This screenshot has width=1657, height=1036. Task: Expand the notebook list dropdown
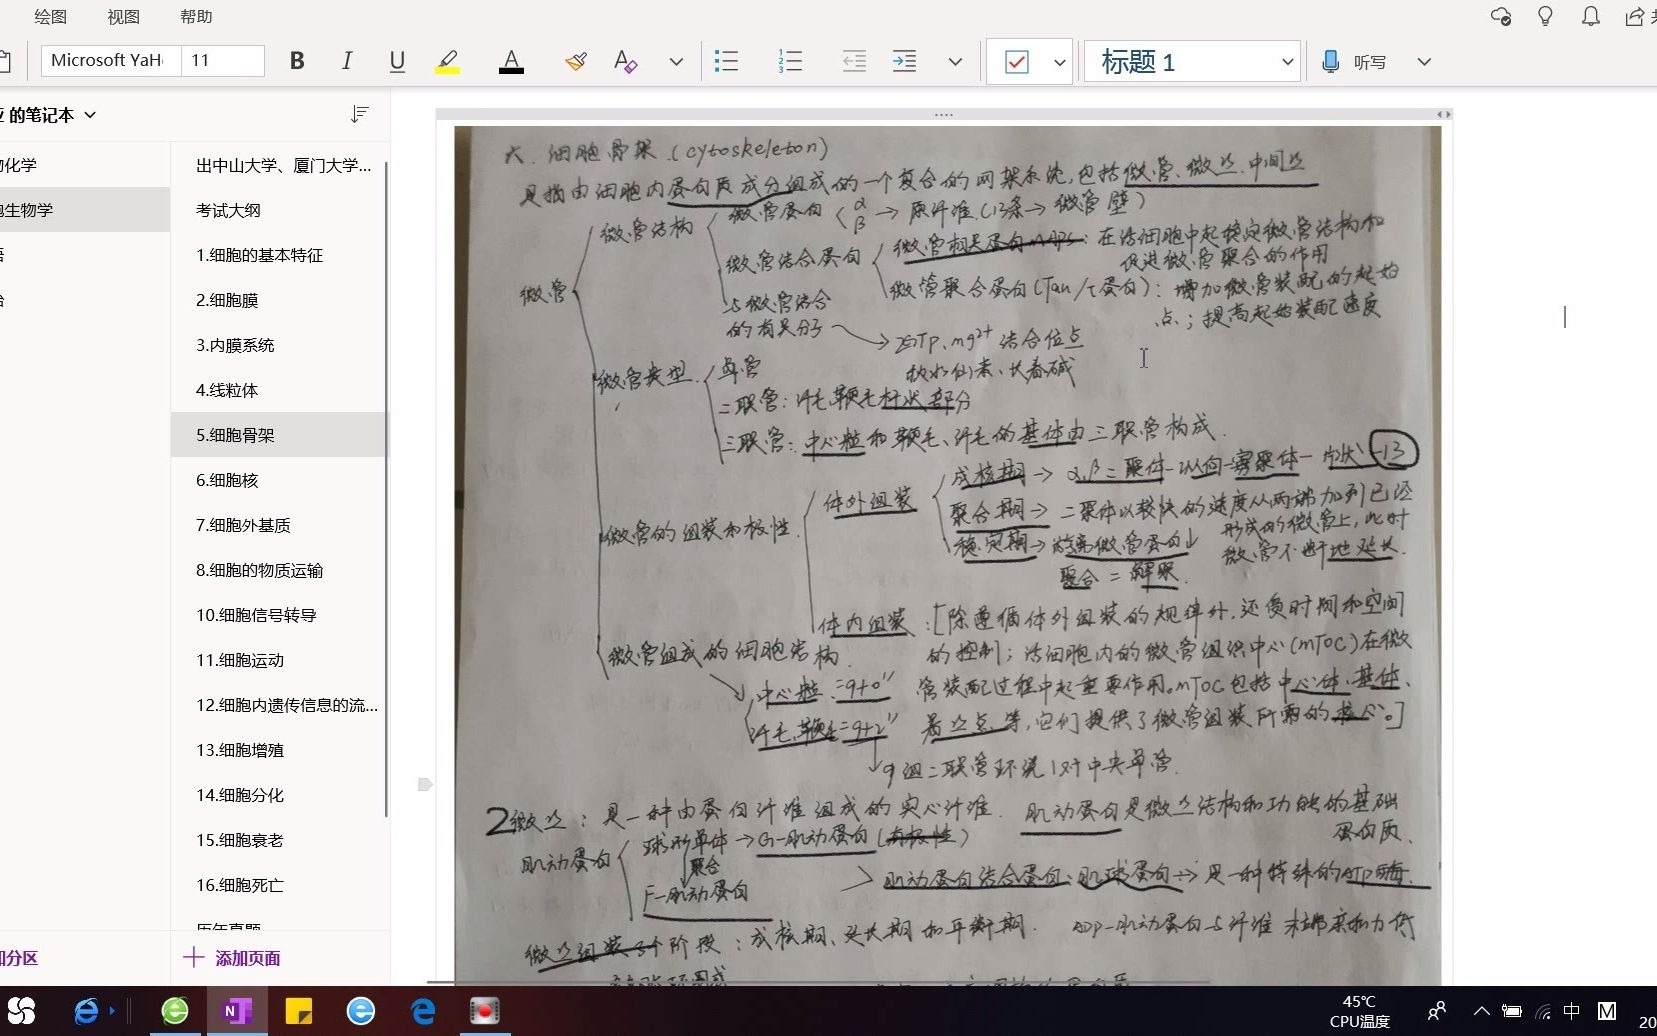pyautogui.click(x=90, y=115)
